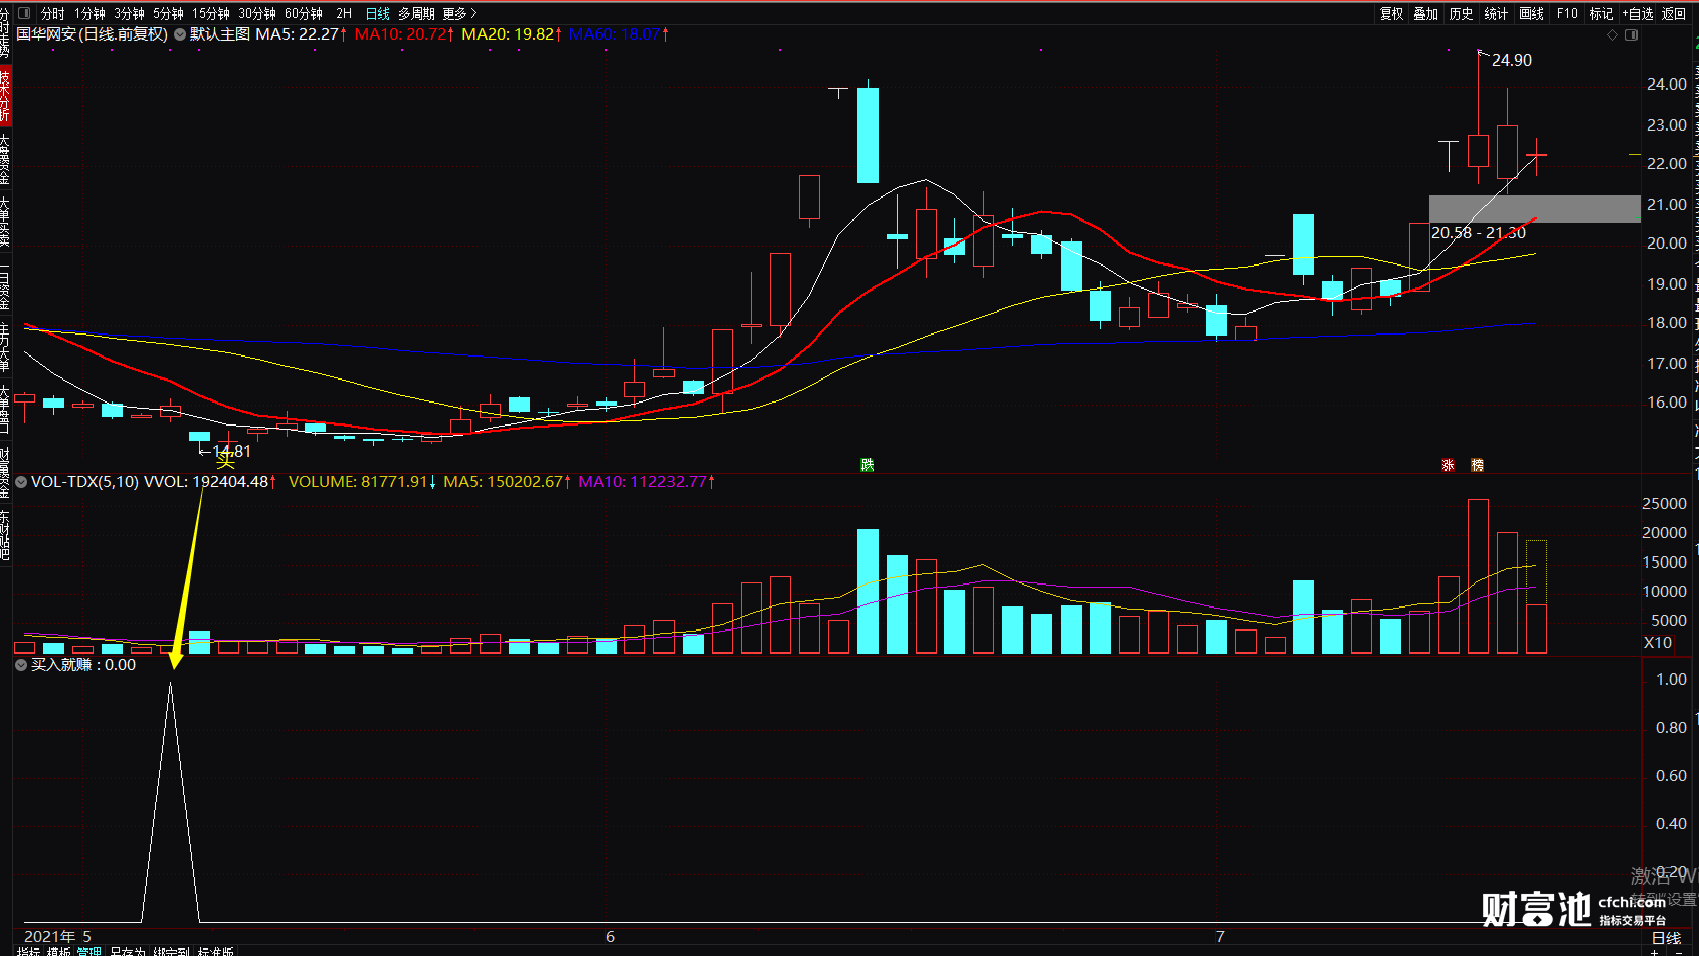1699x956 pixels.
Task: Click the 叠加 overlay button
Action: point(1426,14)
